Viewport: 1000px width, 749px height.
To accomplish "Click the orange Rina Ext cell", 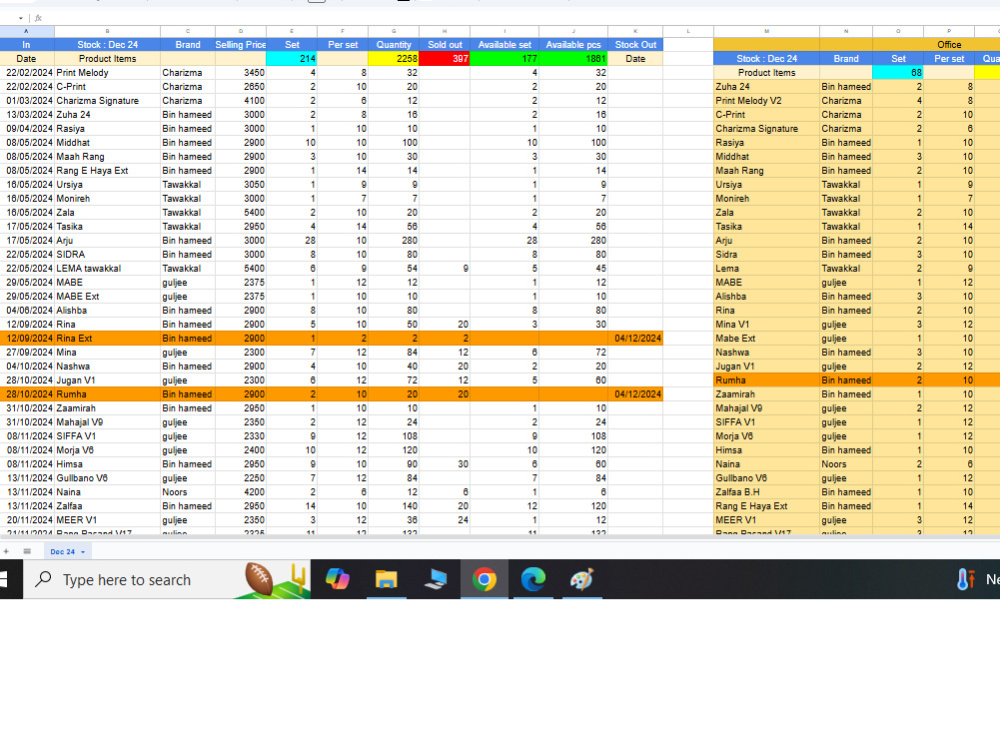I will [x=107, y=338].
